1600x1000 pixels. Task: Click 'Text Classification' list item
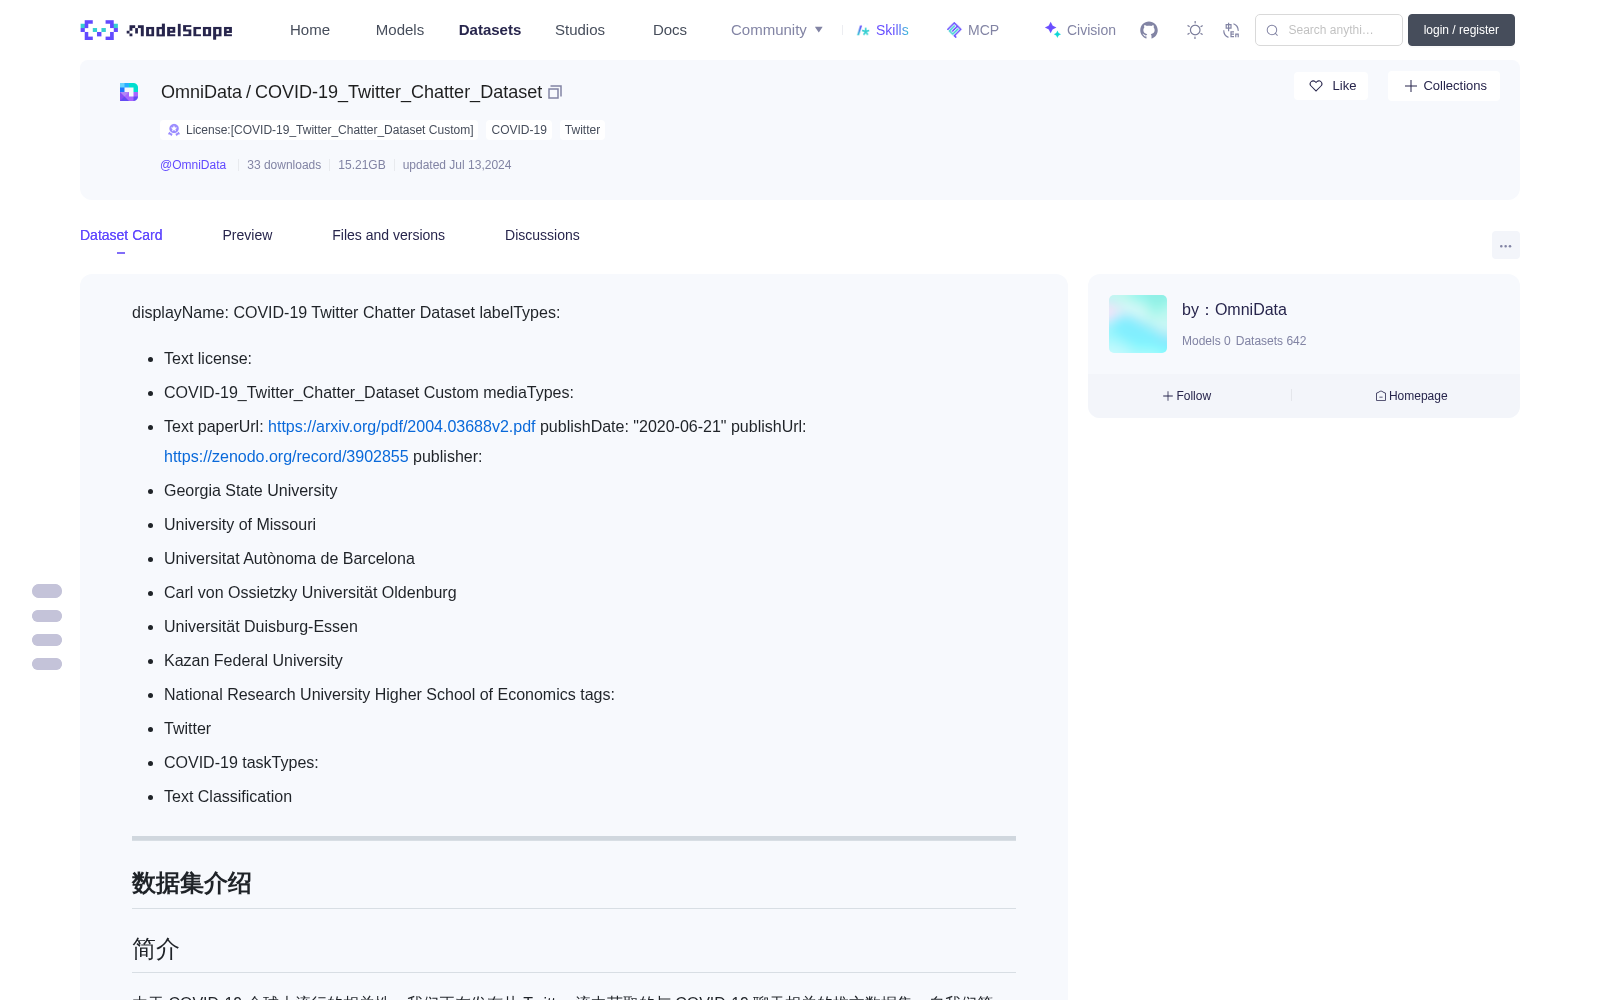coord(228,796)
